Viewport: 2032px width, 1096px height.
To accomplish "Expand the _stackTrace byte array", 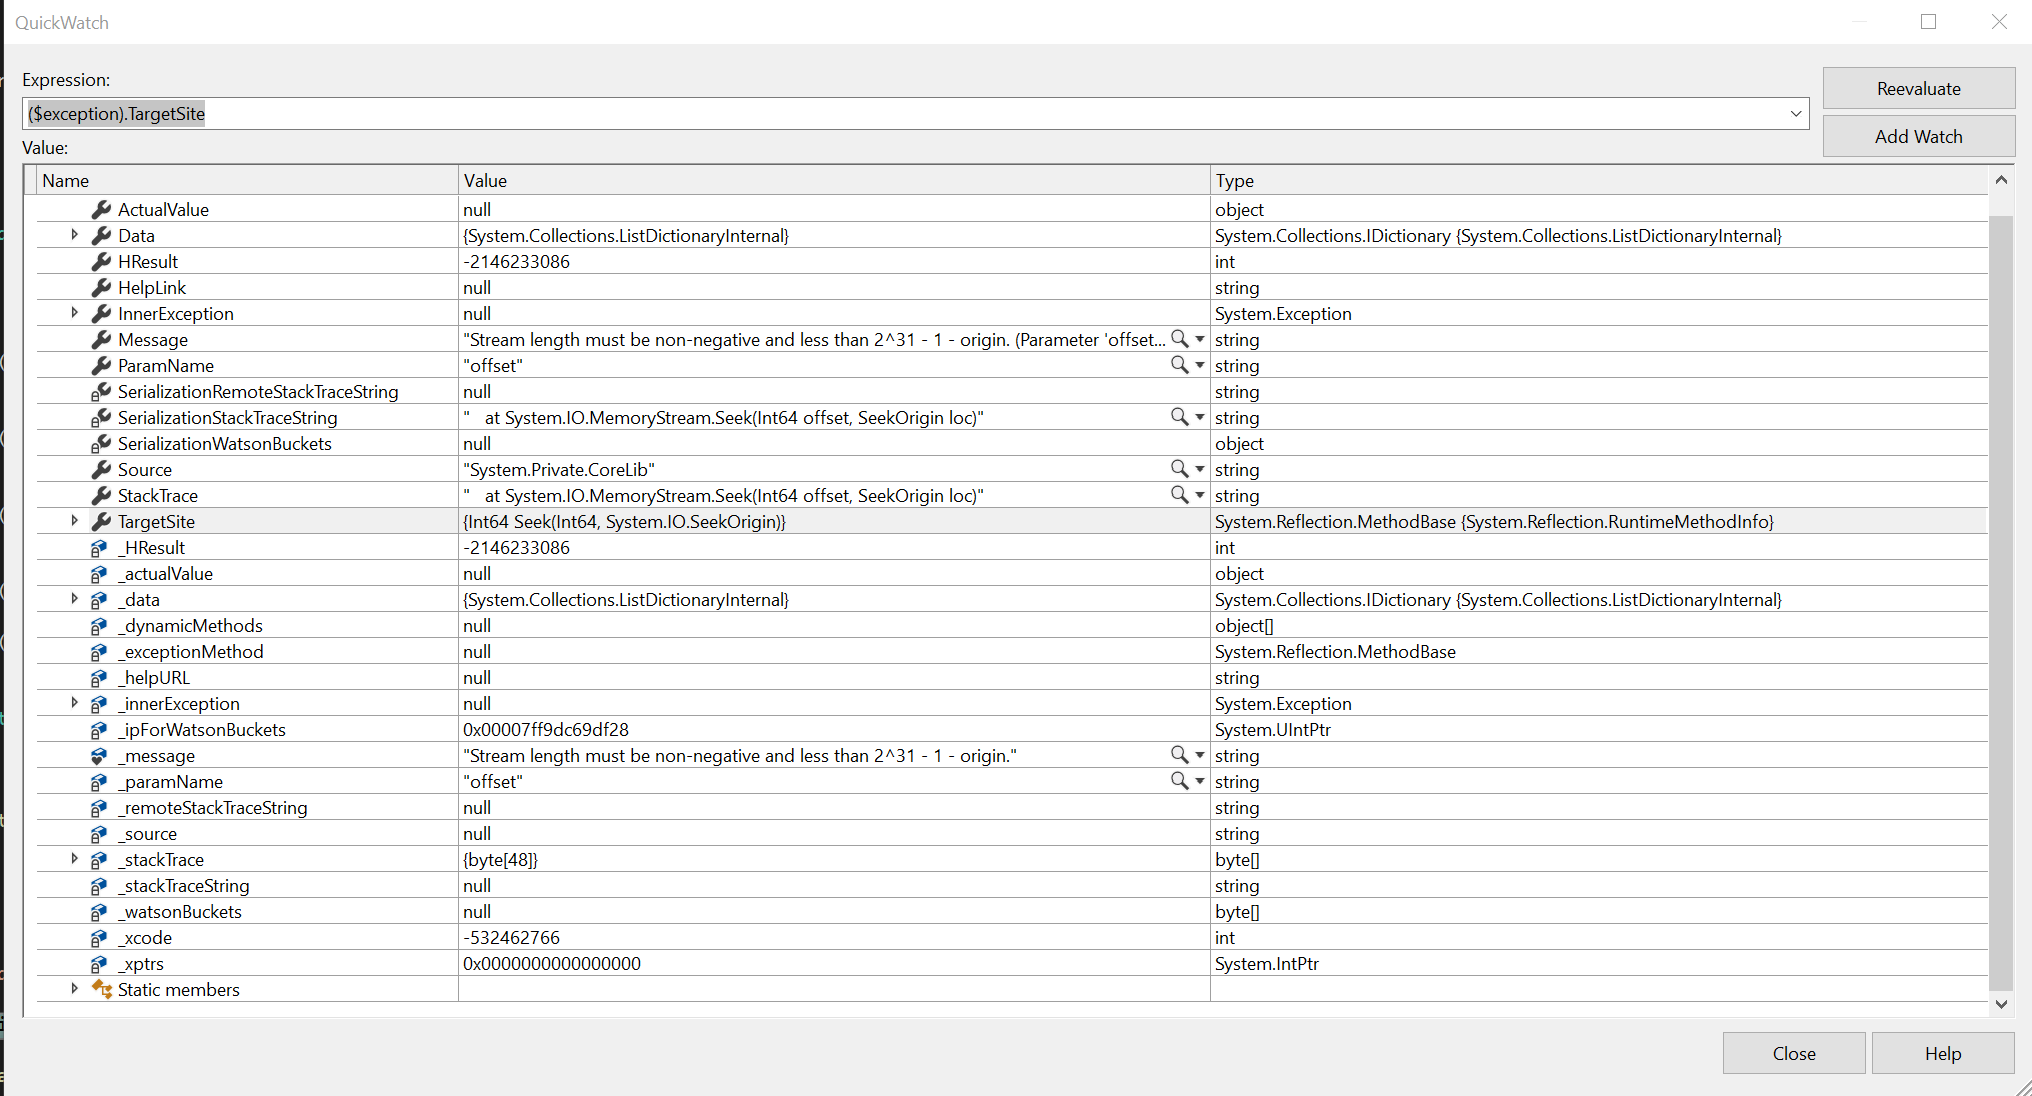I will [x=74, y=859].
